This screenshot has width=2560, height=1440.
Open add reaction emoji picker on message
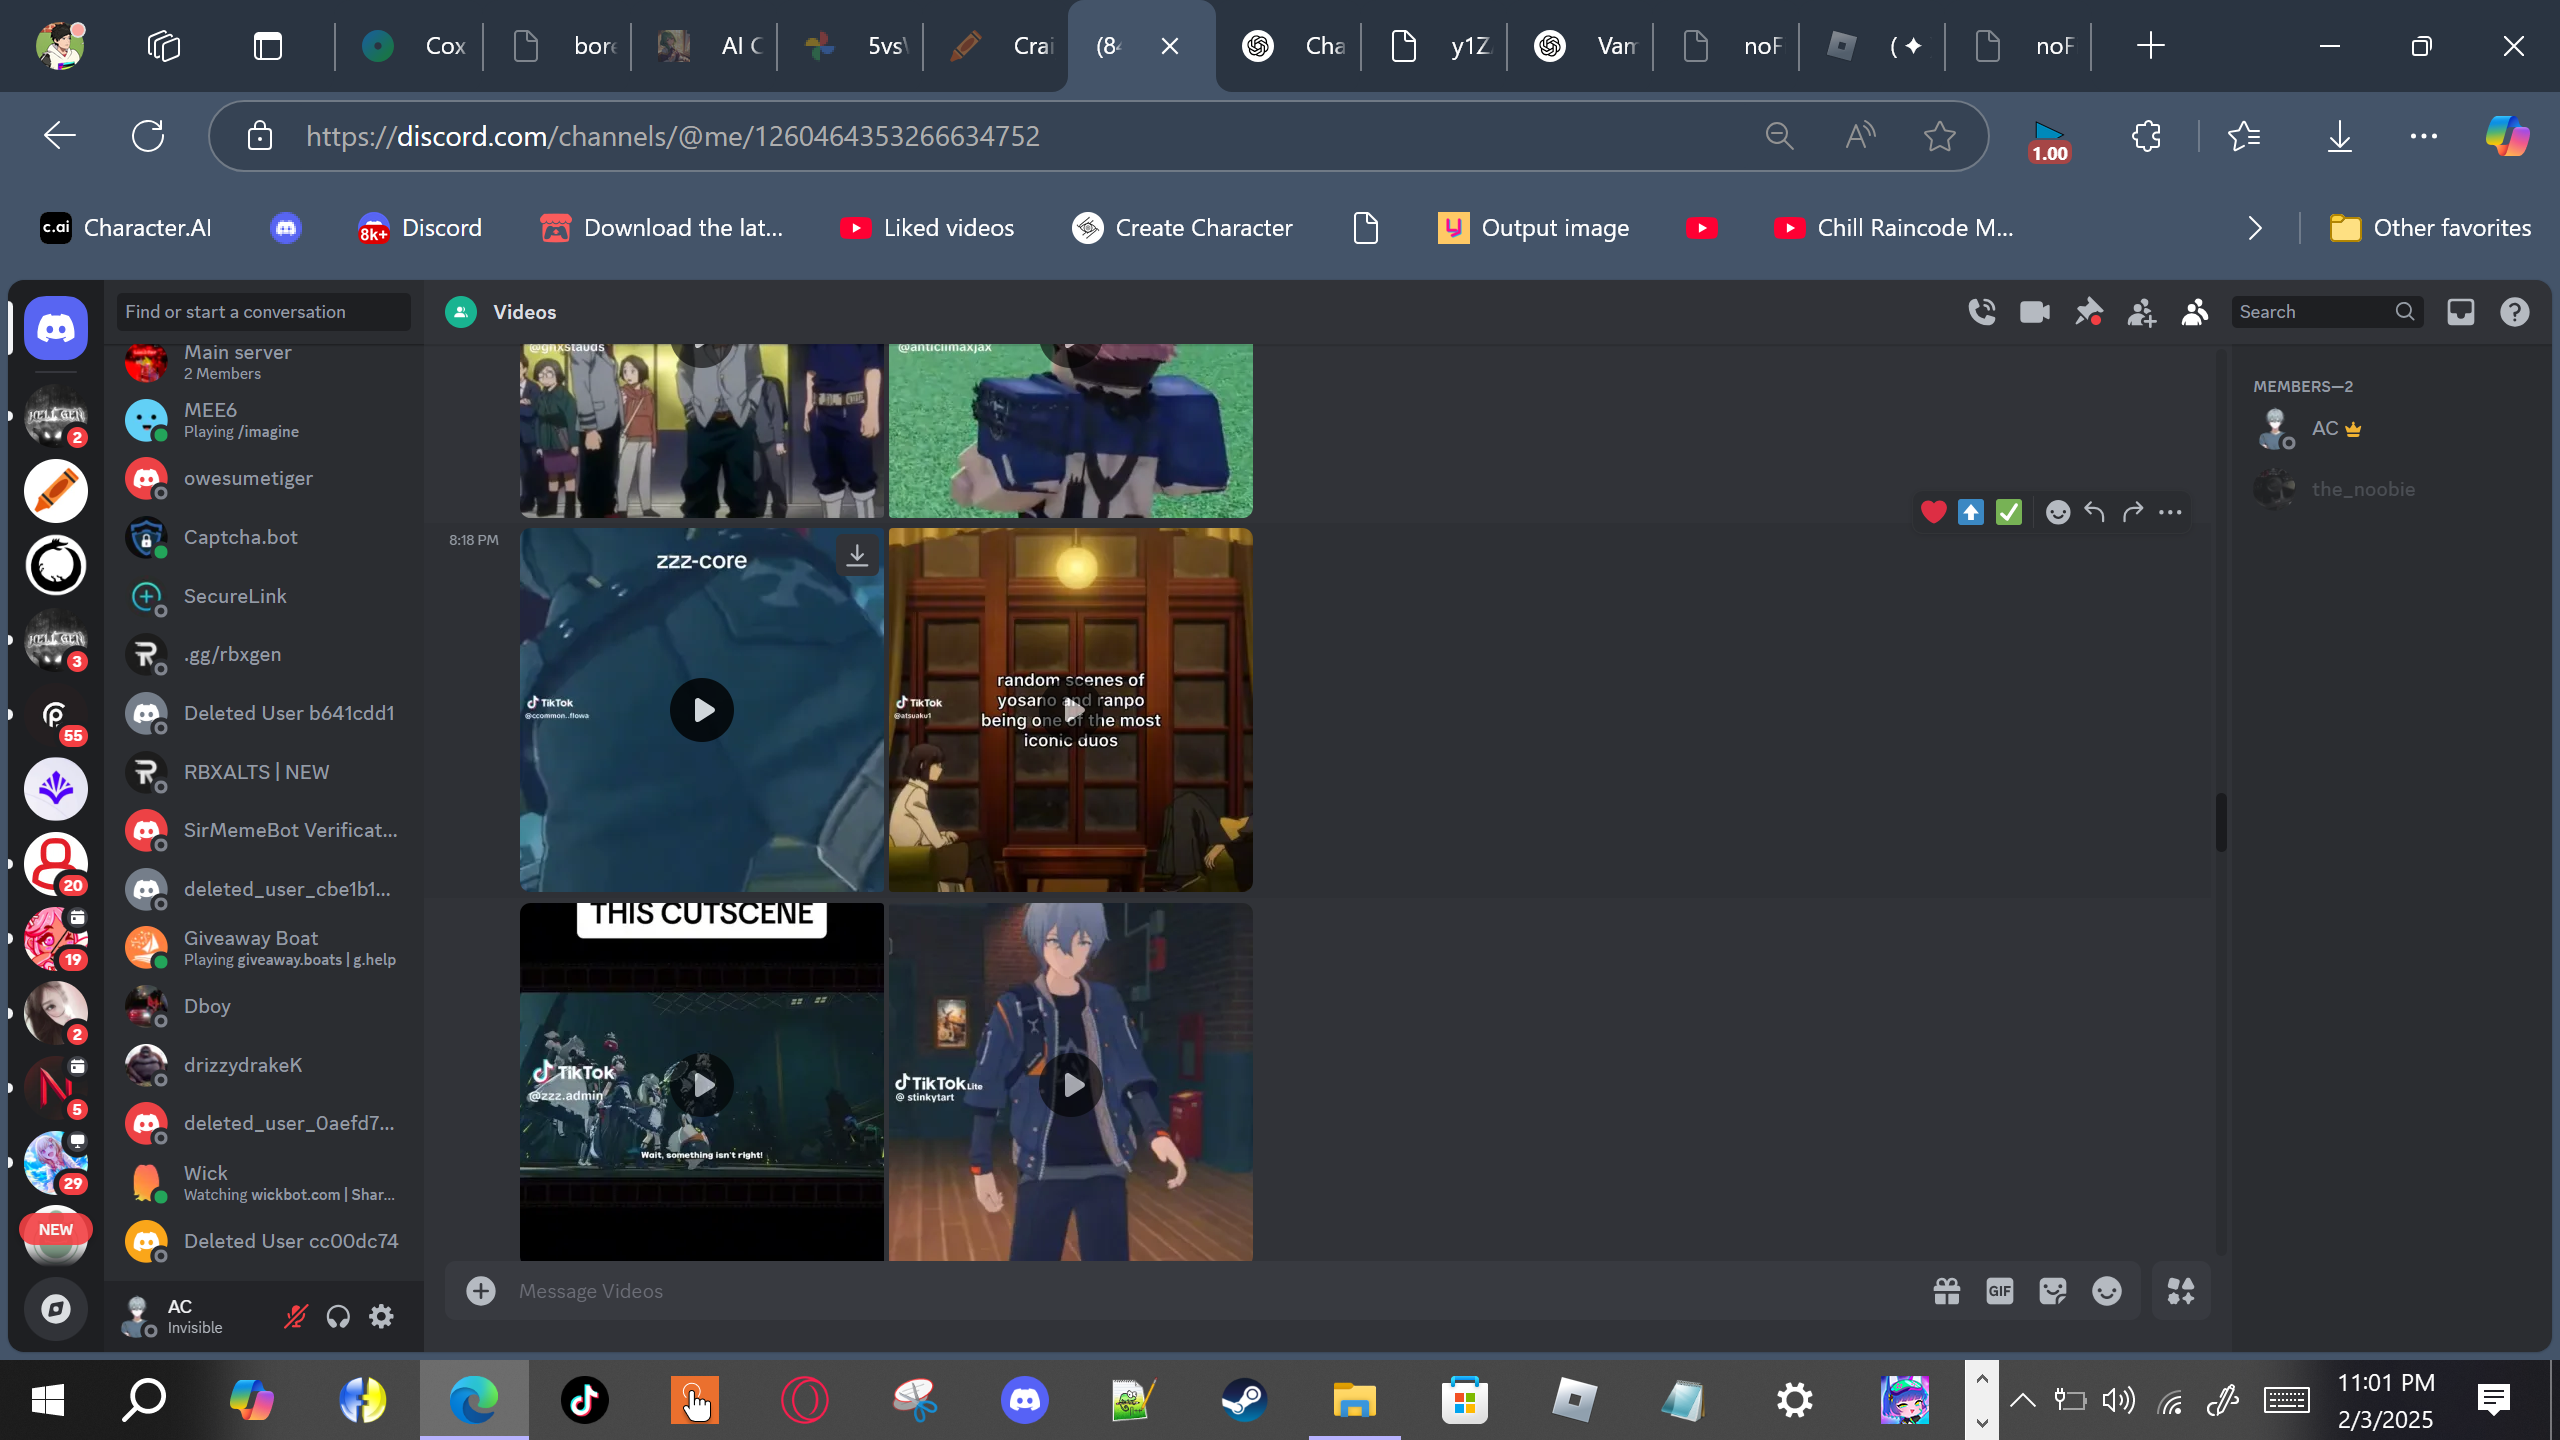tap(2057, 512)
